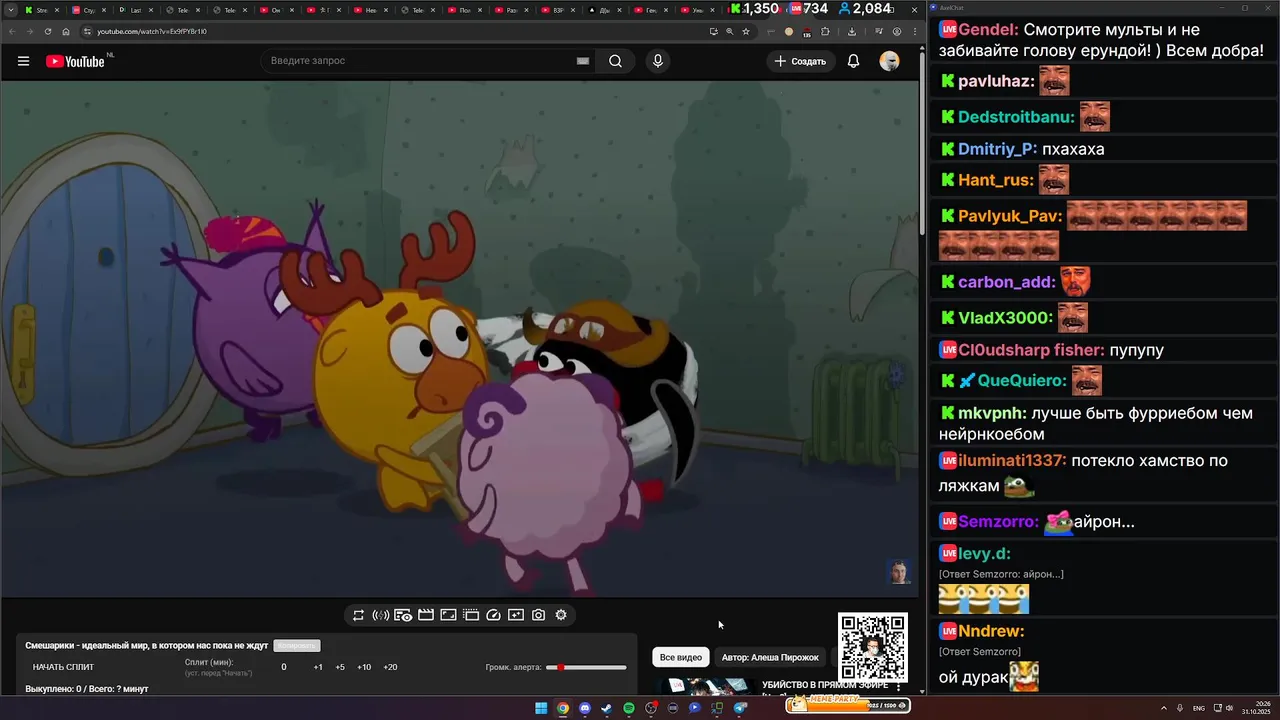The width and height of the screenshot is (1280, 720).
Task: Click the browser address bar URL
Action: click(152, 31)
